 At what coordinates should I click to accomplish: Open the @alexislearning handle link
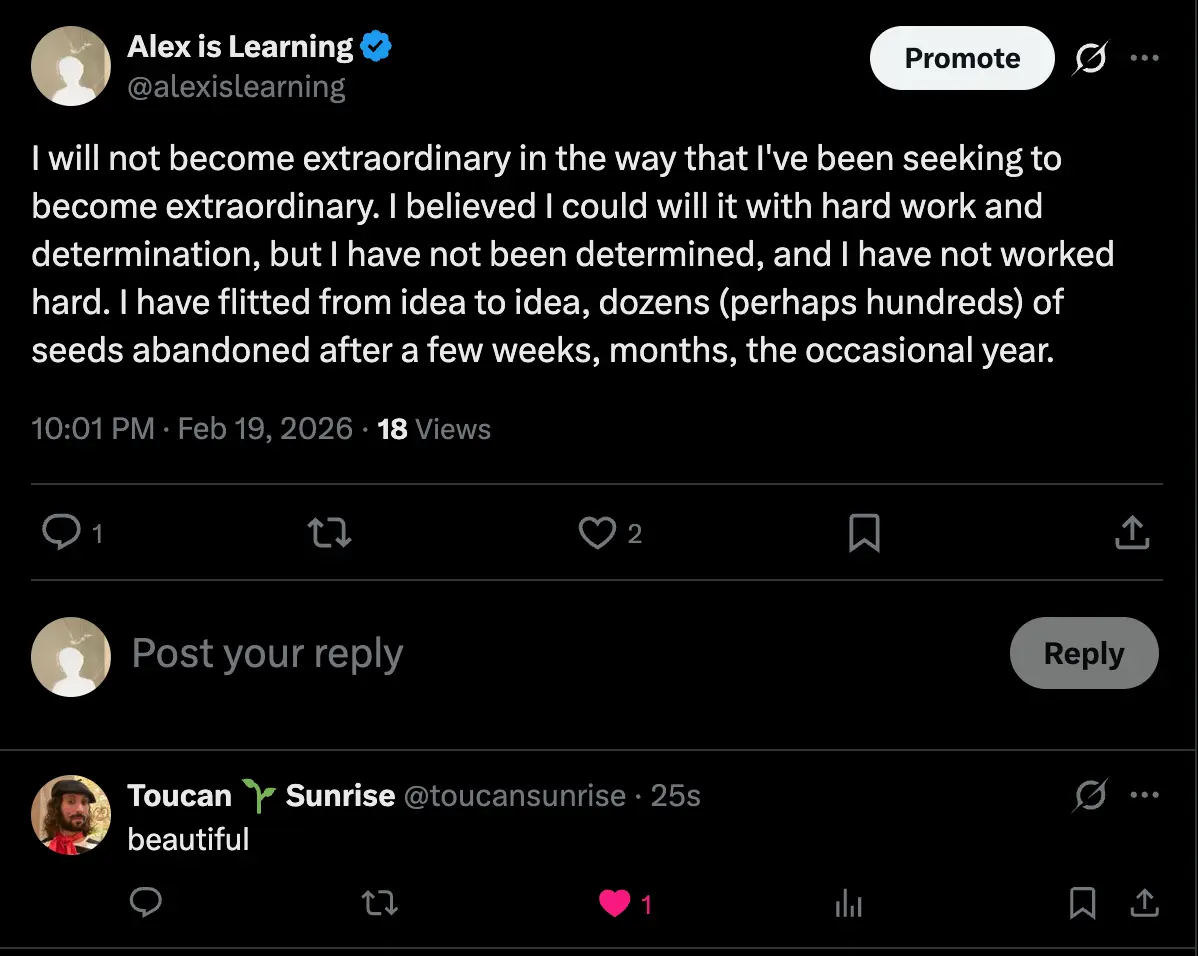[x=236, y=87]
